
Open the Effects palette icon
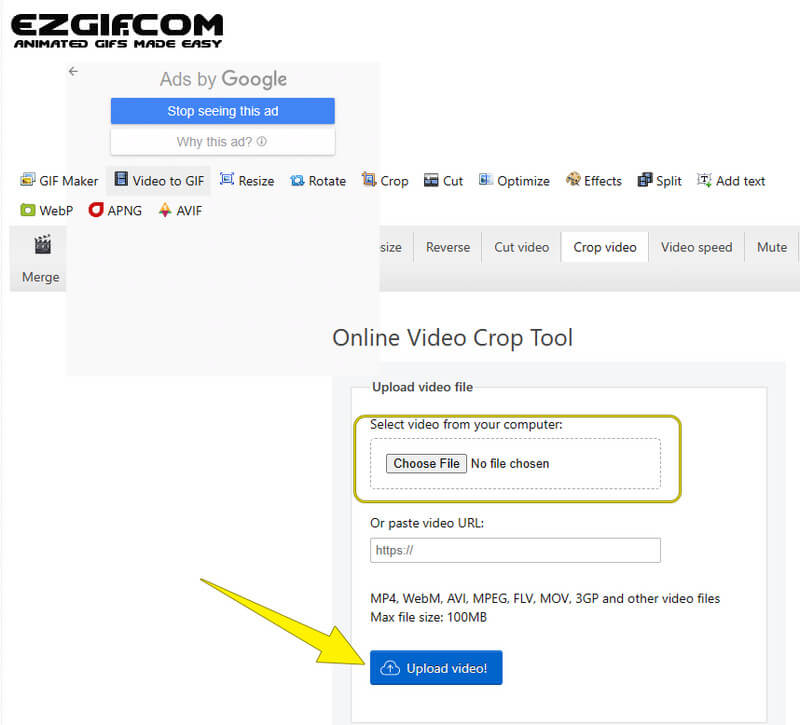click(573, 180)
